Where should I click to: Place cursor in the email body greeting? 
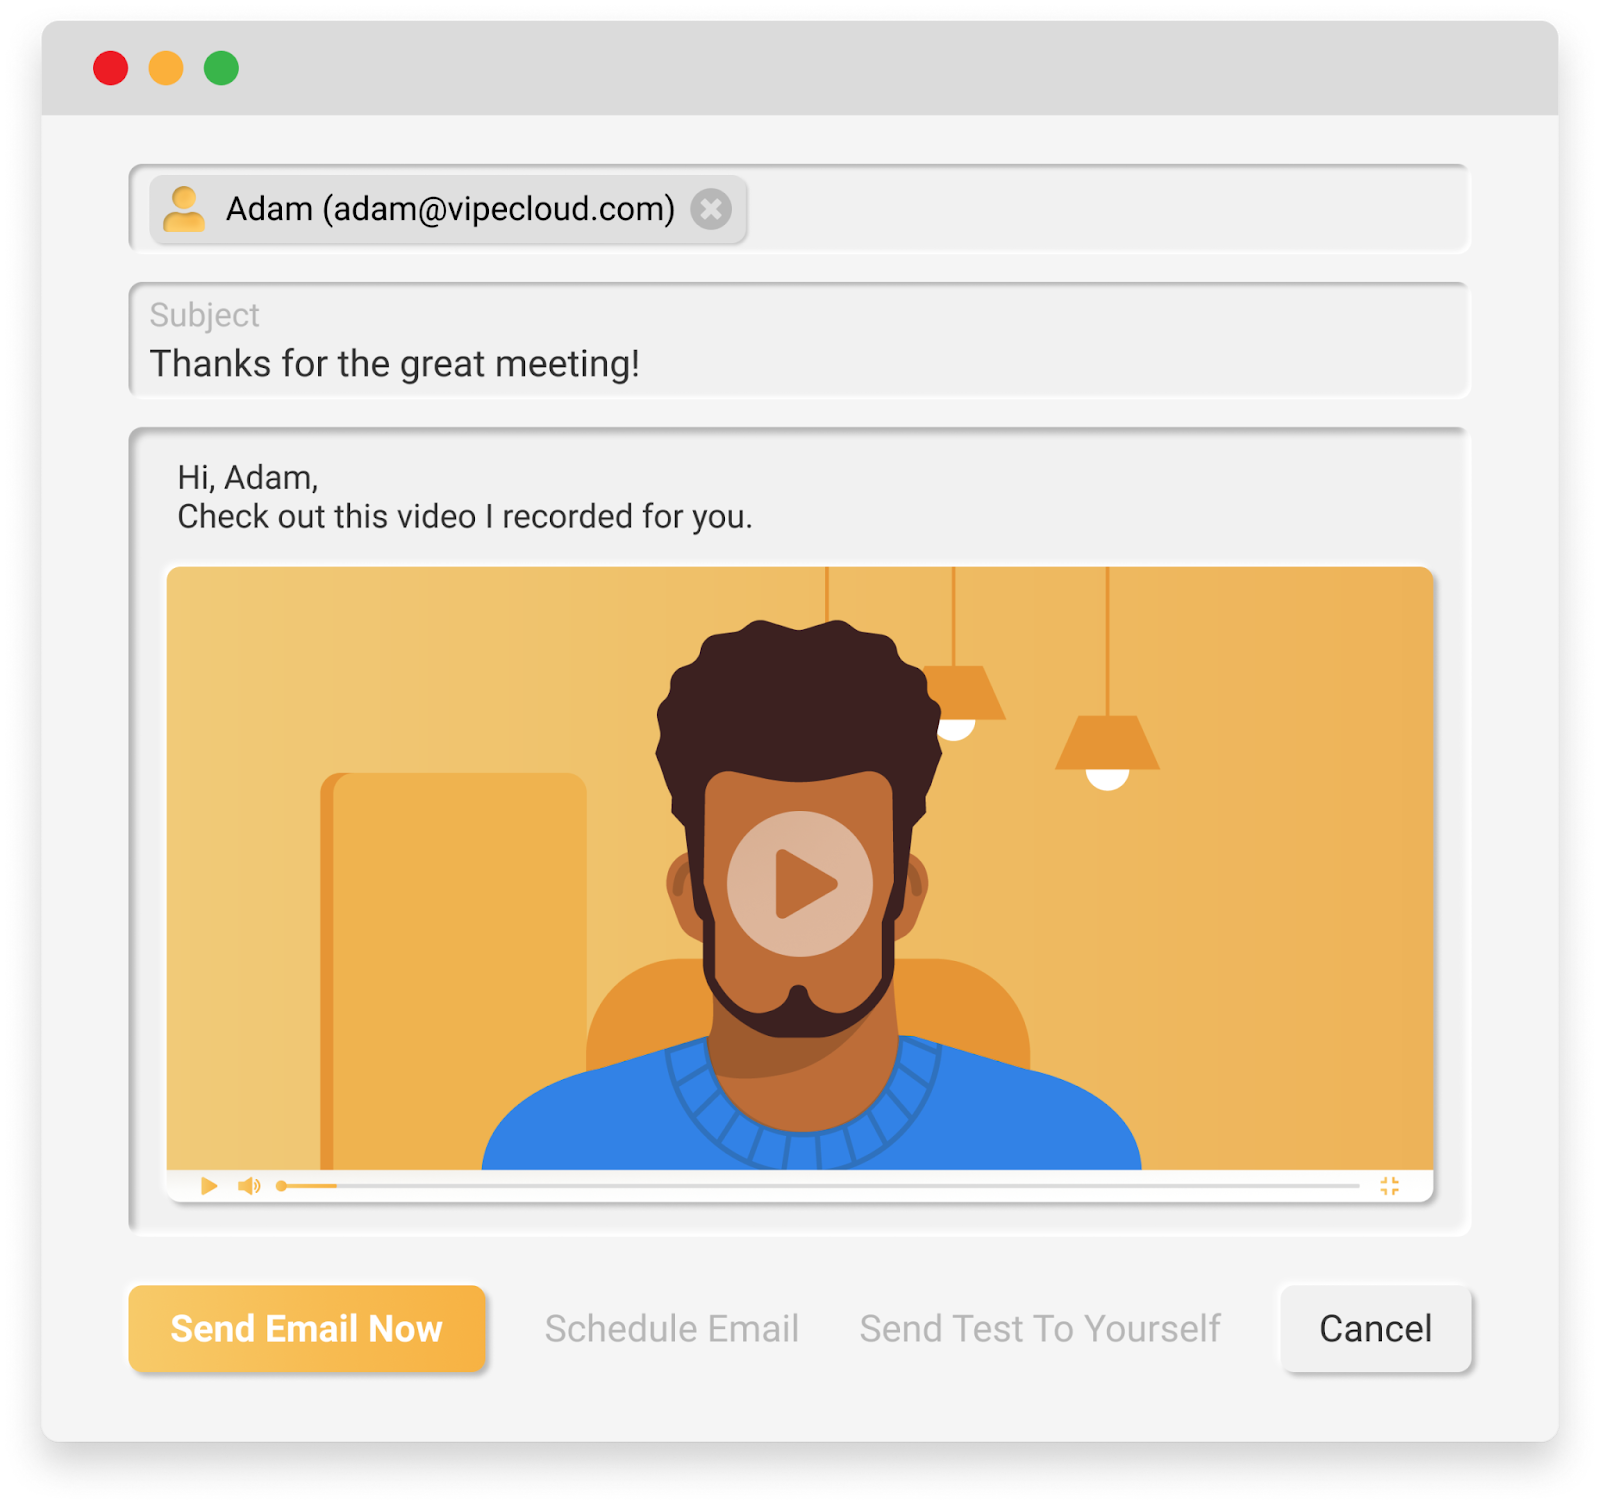click(x=248, y=478)
